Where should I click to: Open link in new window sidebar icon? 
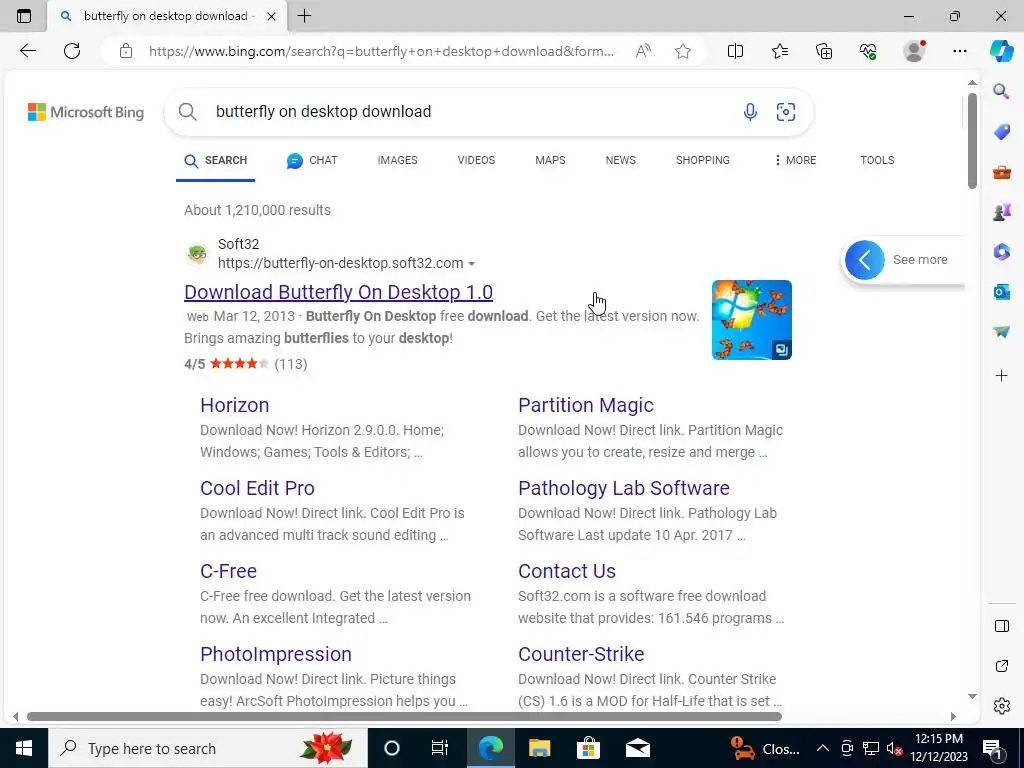[1001, 666]
